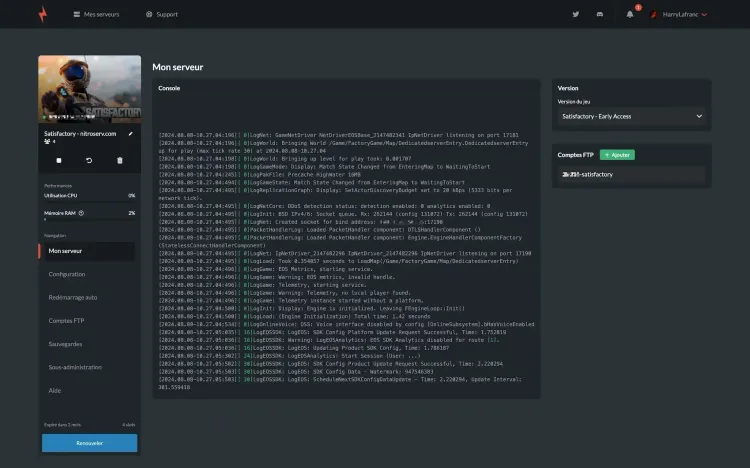This screenshot has width=750, height=468.
Task: Open the Twitter link icon
Action: click(576, 14)
